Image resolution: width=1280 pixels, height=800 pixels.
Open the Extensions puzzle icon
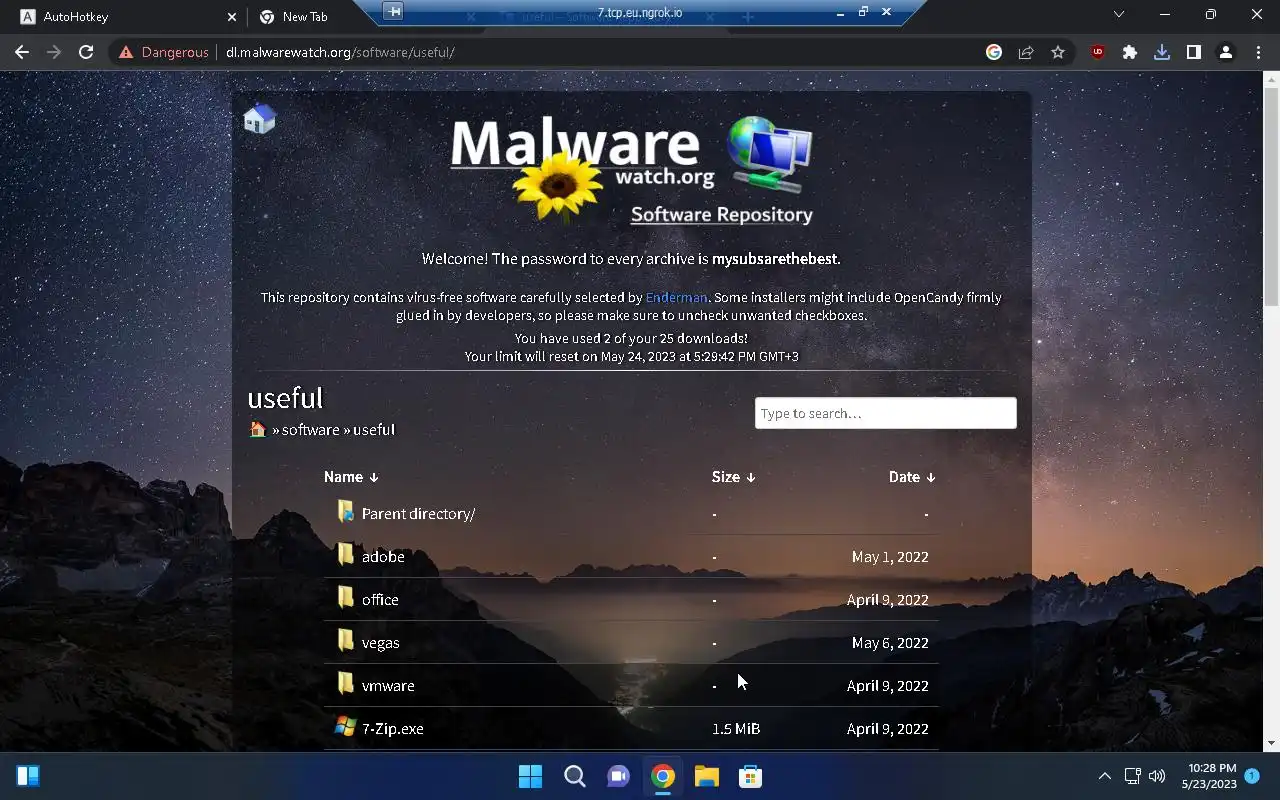[x=1130, y=52]
